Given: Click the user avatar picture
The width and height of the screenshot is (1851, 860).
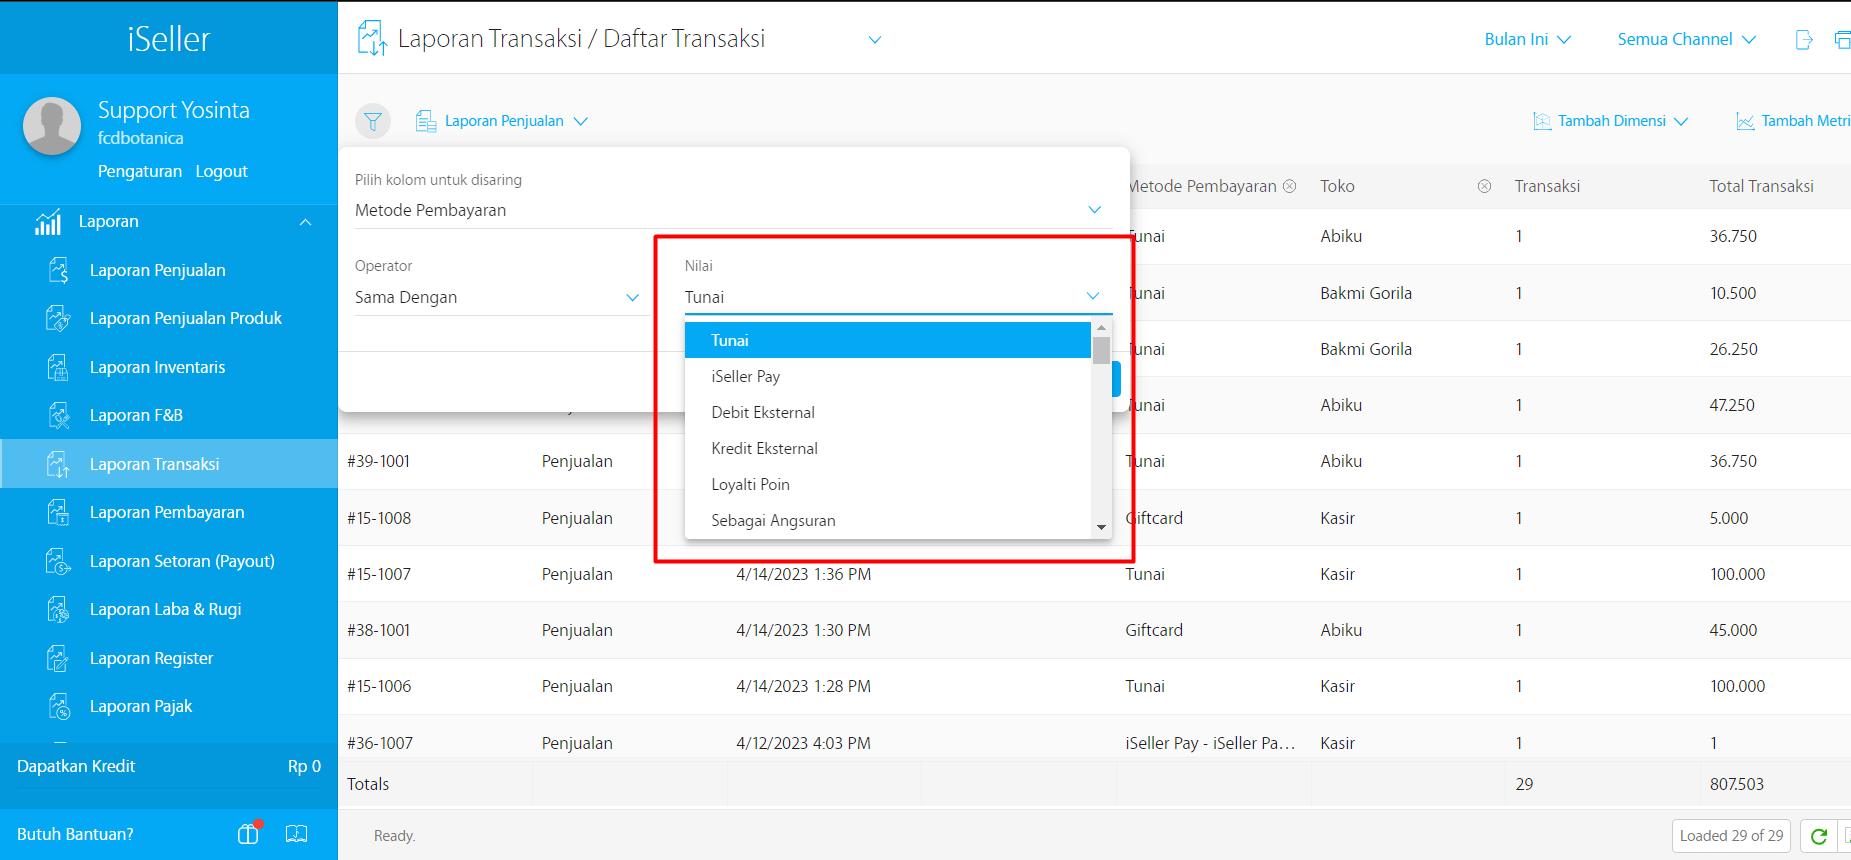Looking at the screenshot, I should click(x=52, y=126).
